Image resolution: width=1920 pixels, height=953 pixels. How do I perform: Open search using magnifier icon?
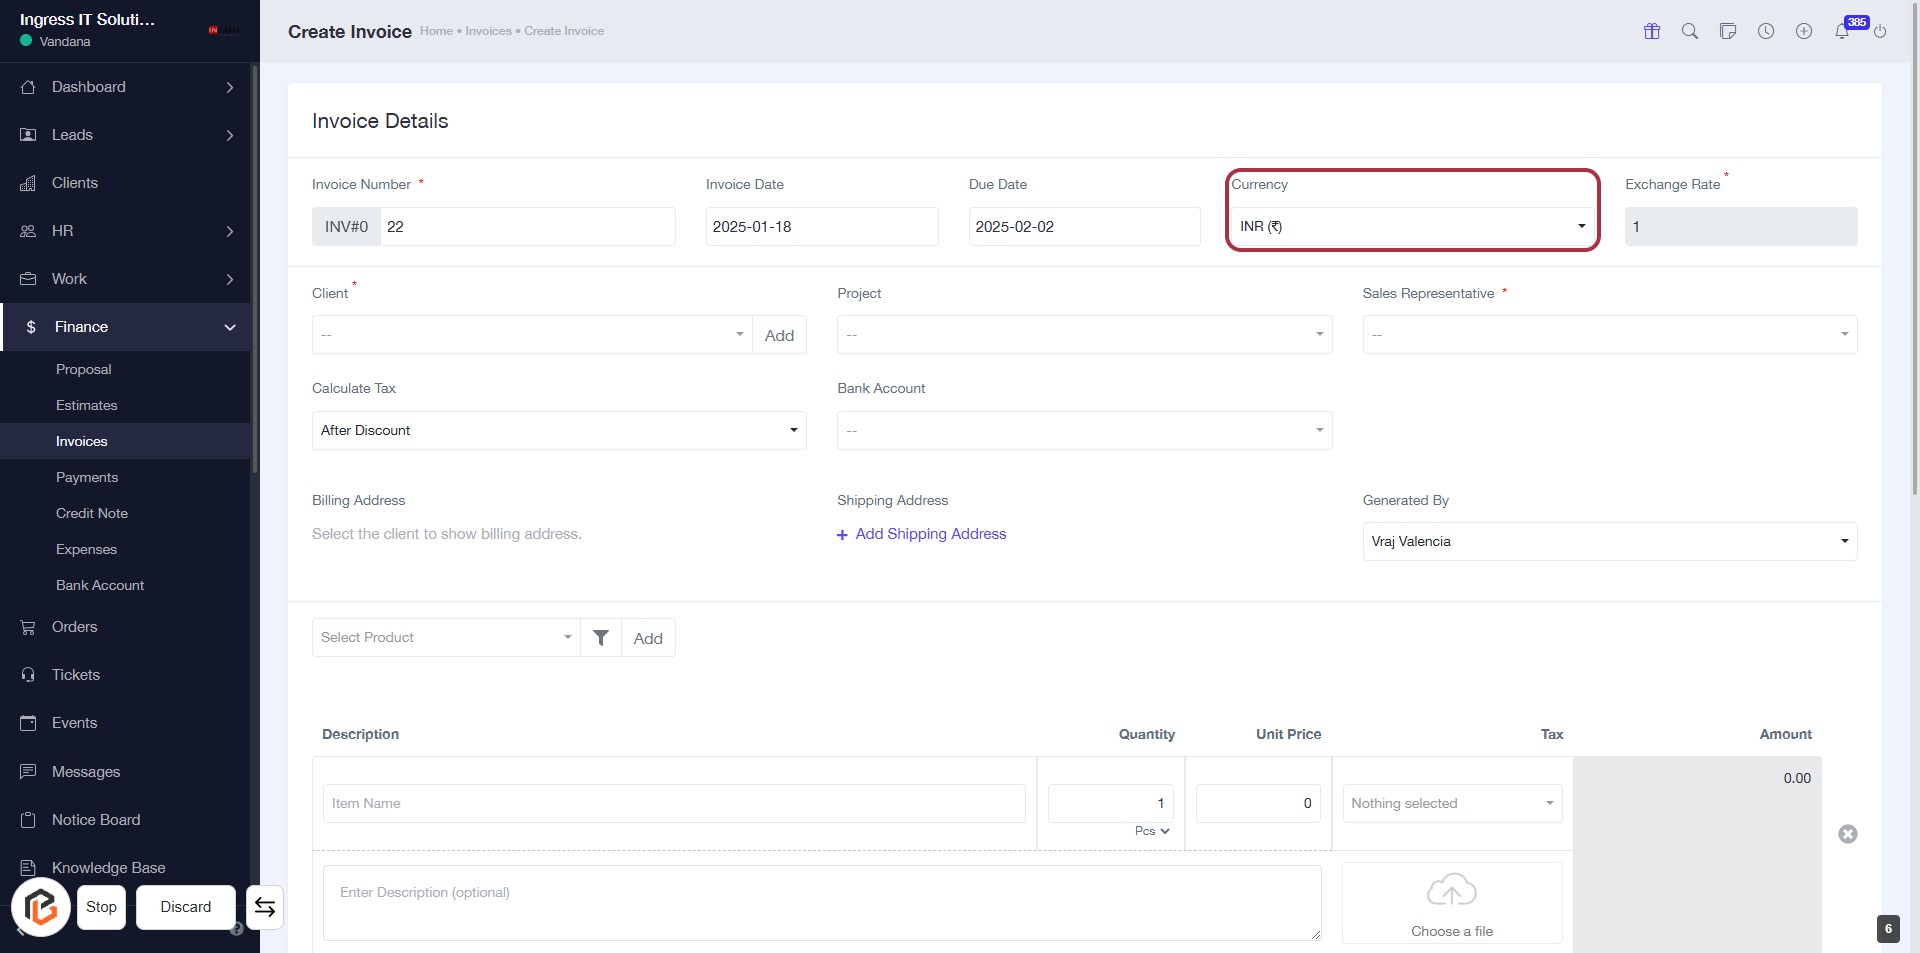click(1690, 31)
